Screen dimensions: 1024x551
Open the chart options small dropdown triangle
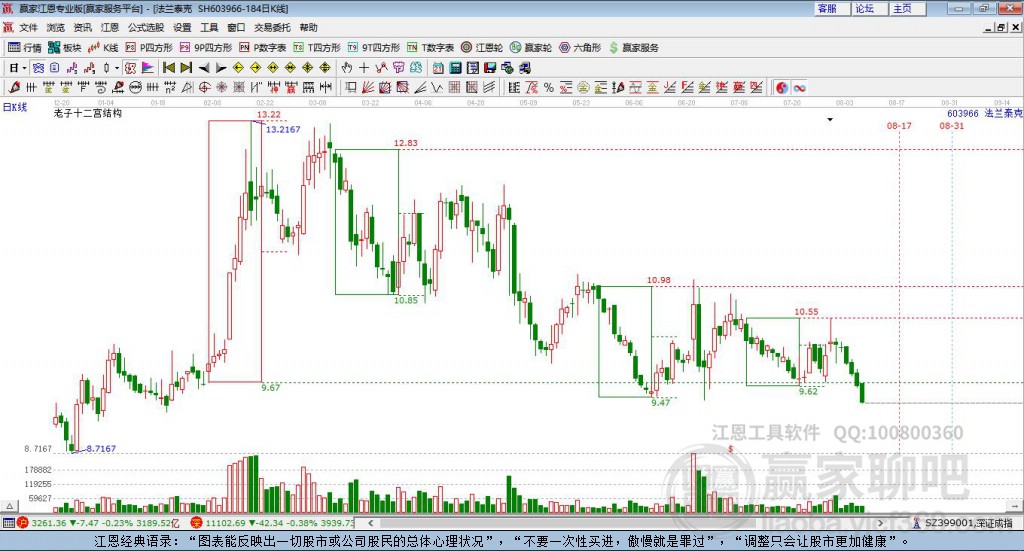[830, 119]
